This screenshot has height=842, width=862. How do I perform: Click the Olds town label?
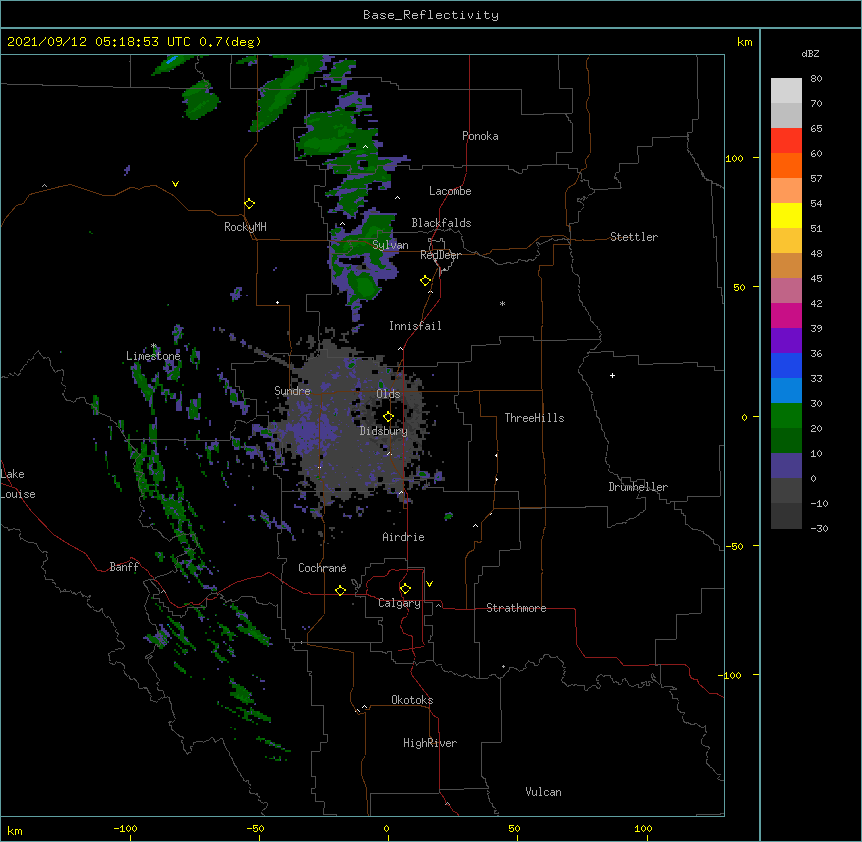point(388,394)
